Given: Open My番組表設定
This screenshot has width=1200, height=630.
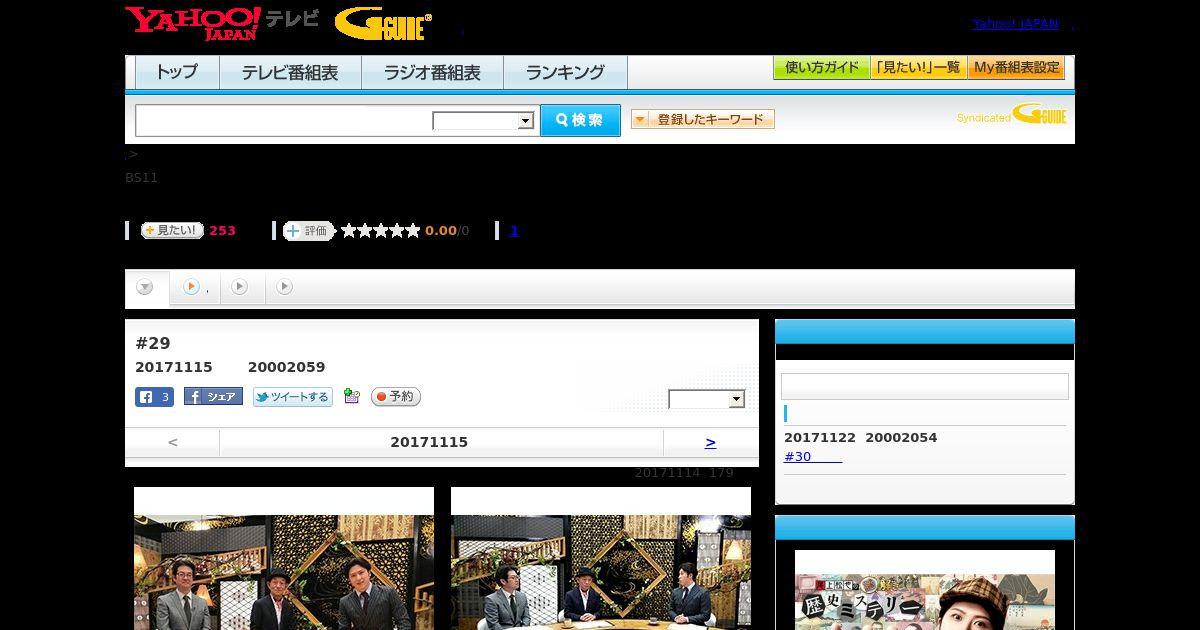Looking at the screenshot, I should [x=1016, y=68].
